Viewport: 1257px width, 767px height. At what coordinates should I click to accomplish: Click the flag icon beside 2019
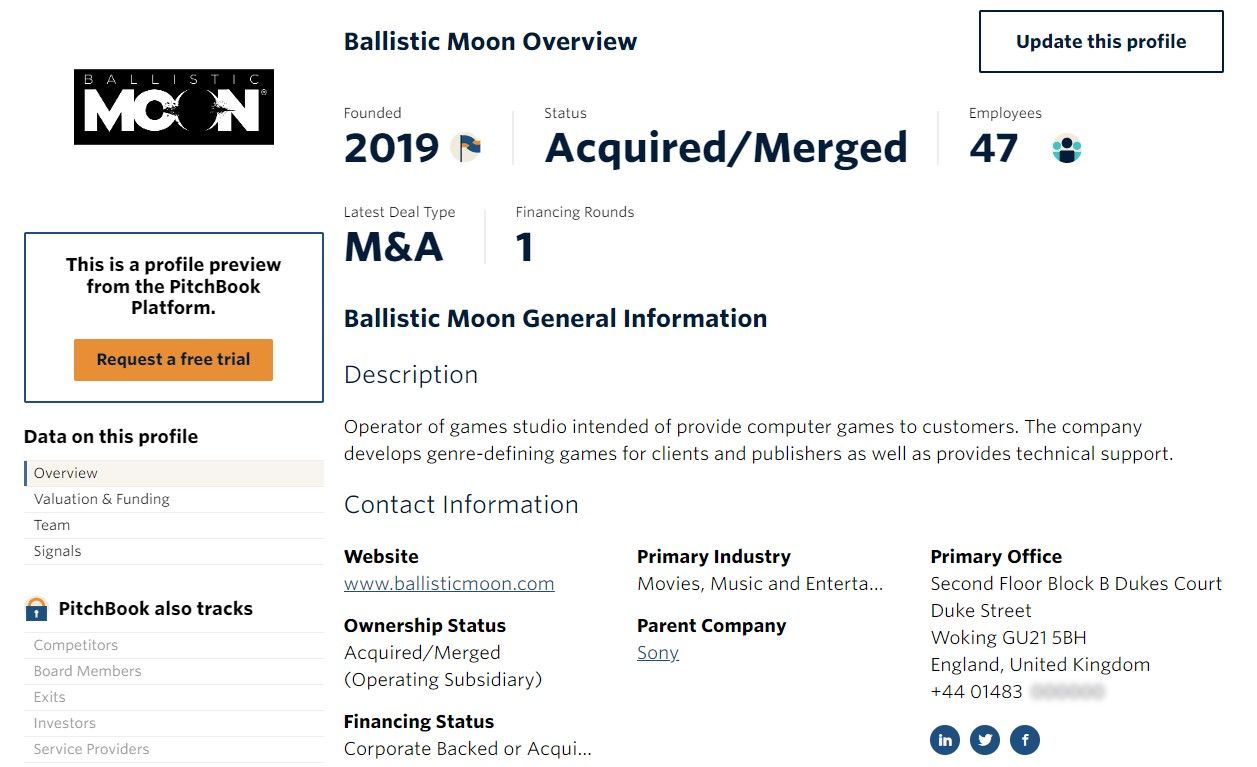pos(466,148)
